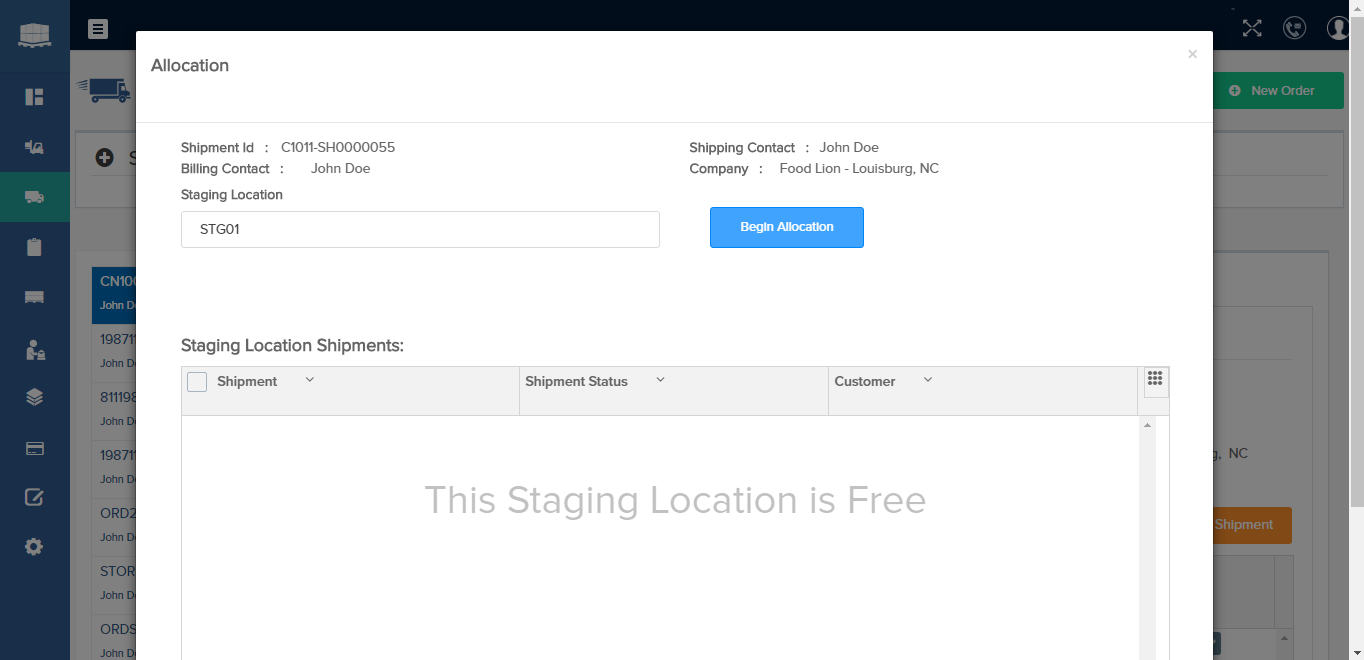Click the Billing Contact value John Doe
Viewport: 1364px width, 660px height.
[341, 168]
